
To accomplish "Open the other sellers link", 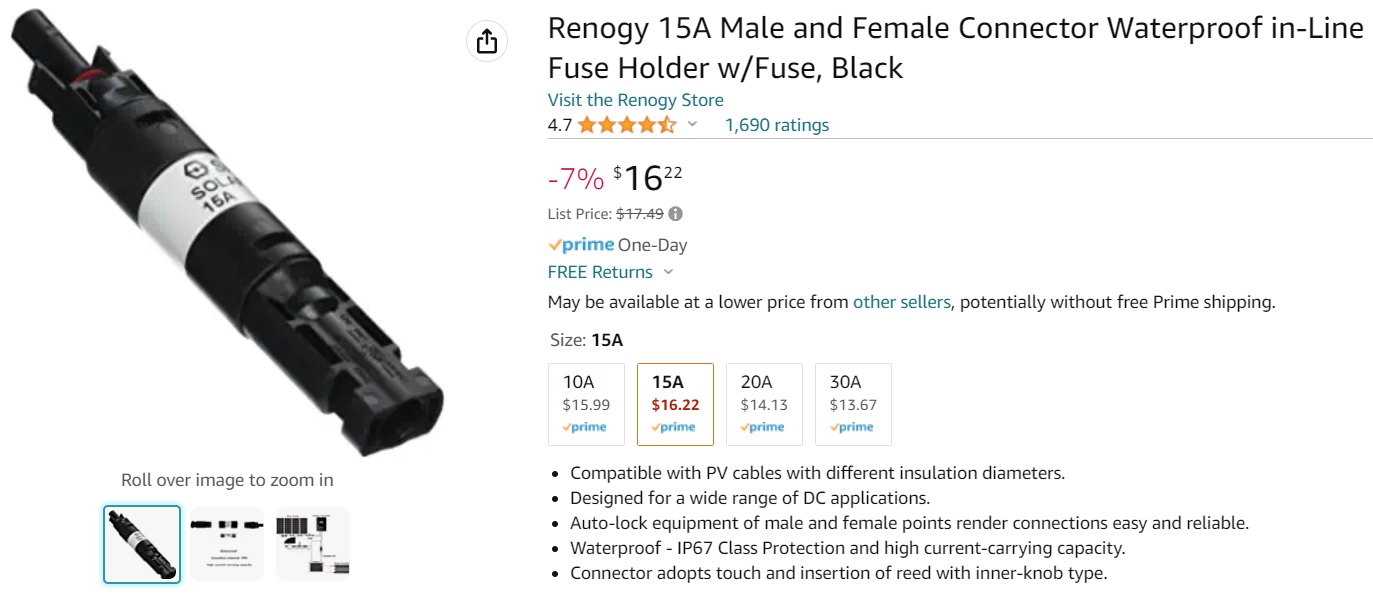I will pos(901,302).
